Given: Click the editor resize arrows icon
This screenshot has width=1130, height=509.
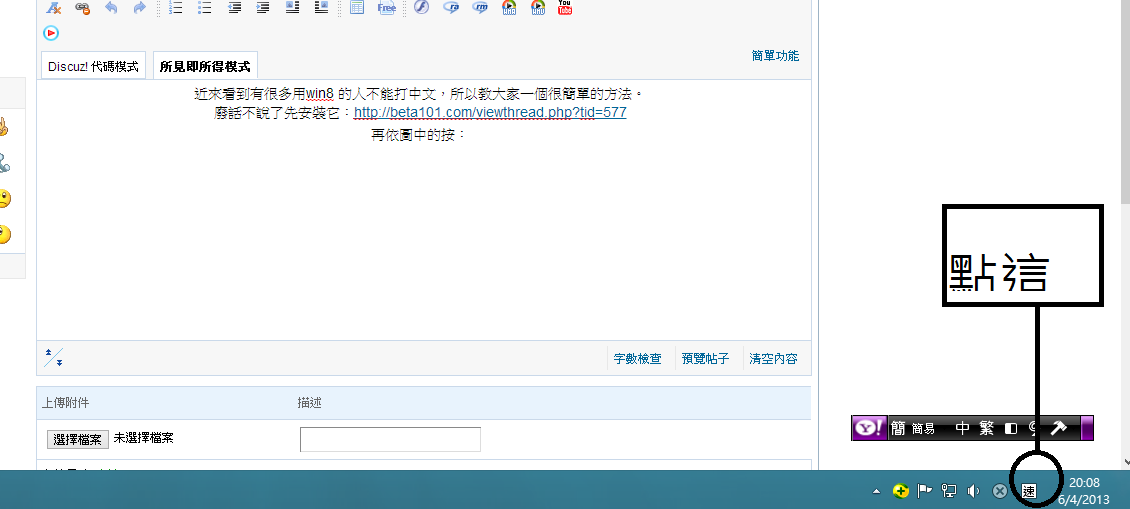Looking at the screenshot, I should [x=53, y=358].
